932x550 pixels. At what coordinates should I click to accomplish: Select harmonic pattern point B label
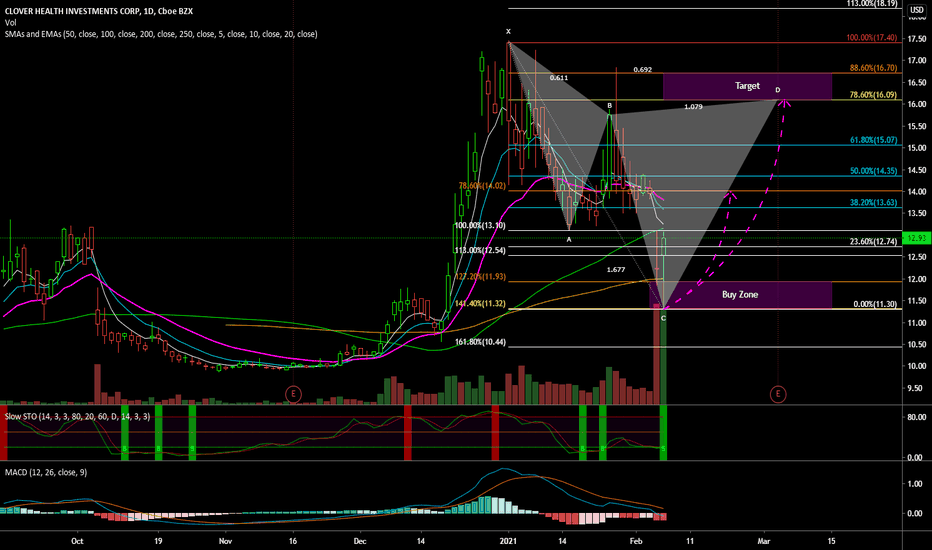click(610, 106)
